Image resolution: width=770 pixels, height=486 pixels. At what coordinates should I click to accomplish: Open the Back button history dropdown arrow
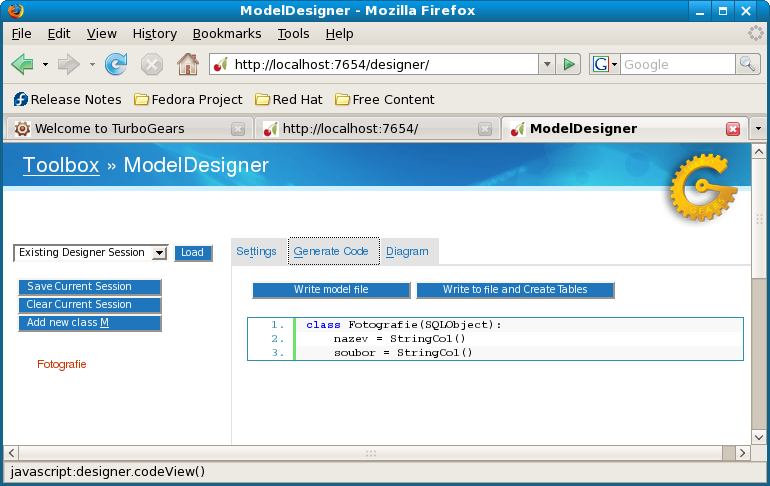[45, 64]
